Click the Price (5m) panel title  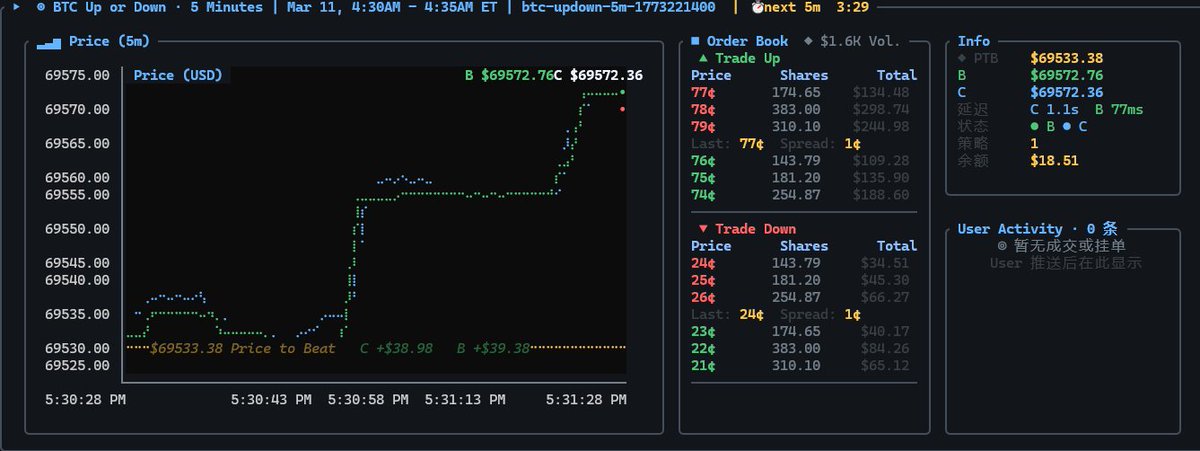pyautogui.click(x=109, y=42)
